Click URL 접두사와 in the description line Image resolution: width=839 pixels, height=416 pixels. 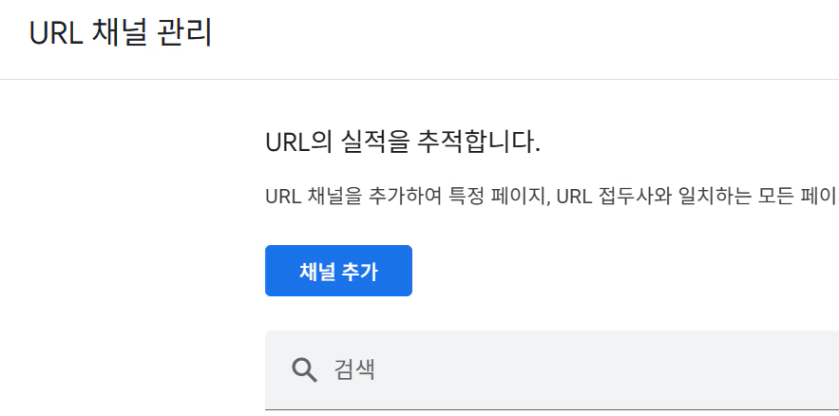613,196
